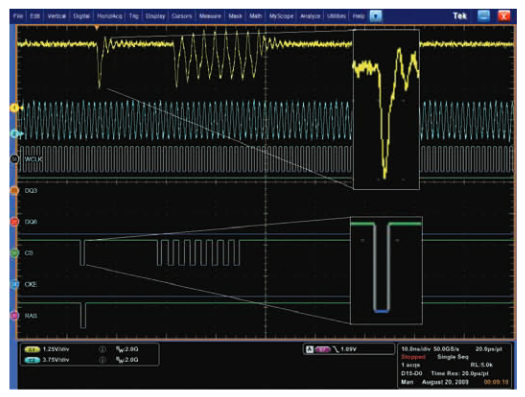This screenshot has height=397, width=525.
Task: Click the red Stopped status text
Action: click(x=413, y=357)
